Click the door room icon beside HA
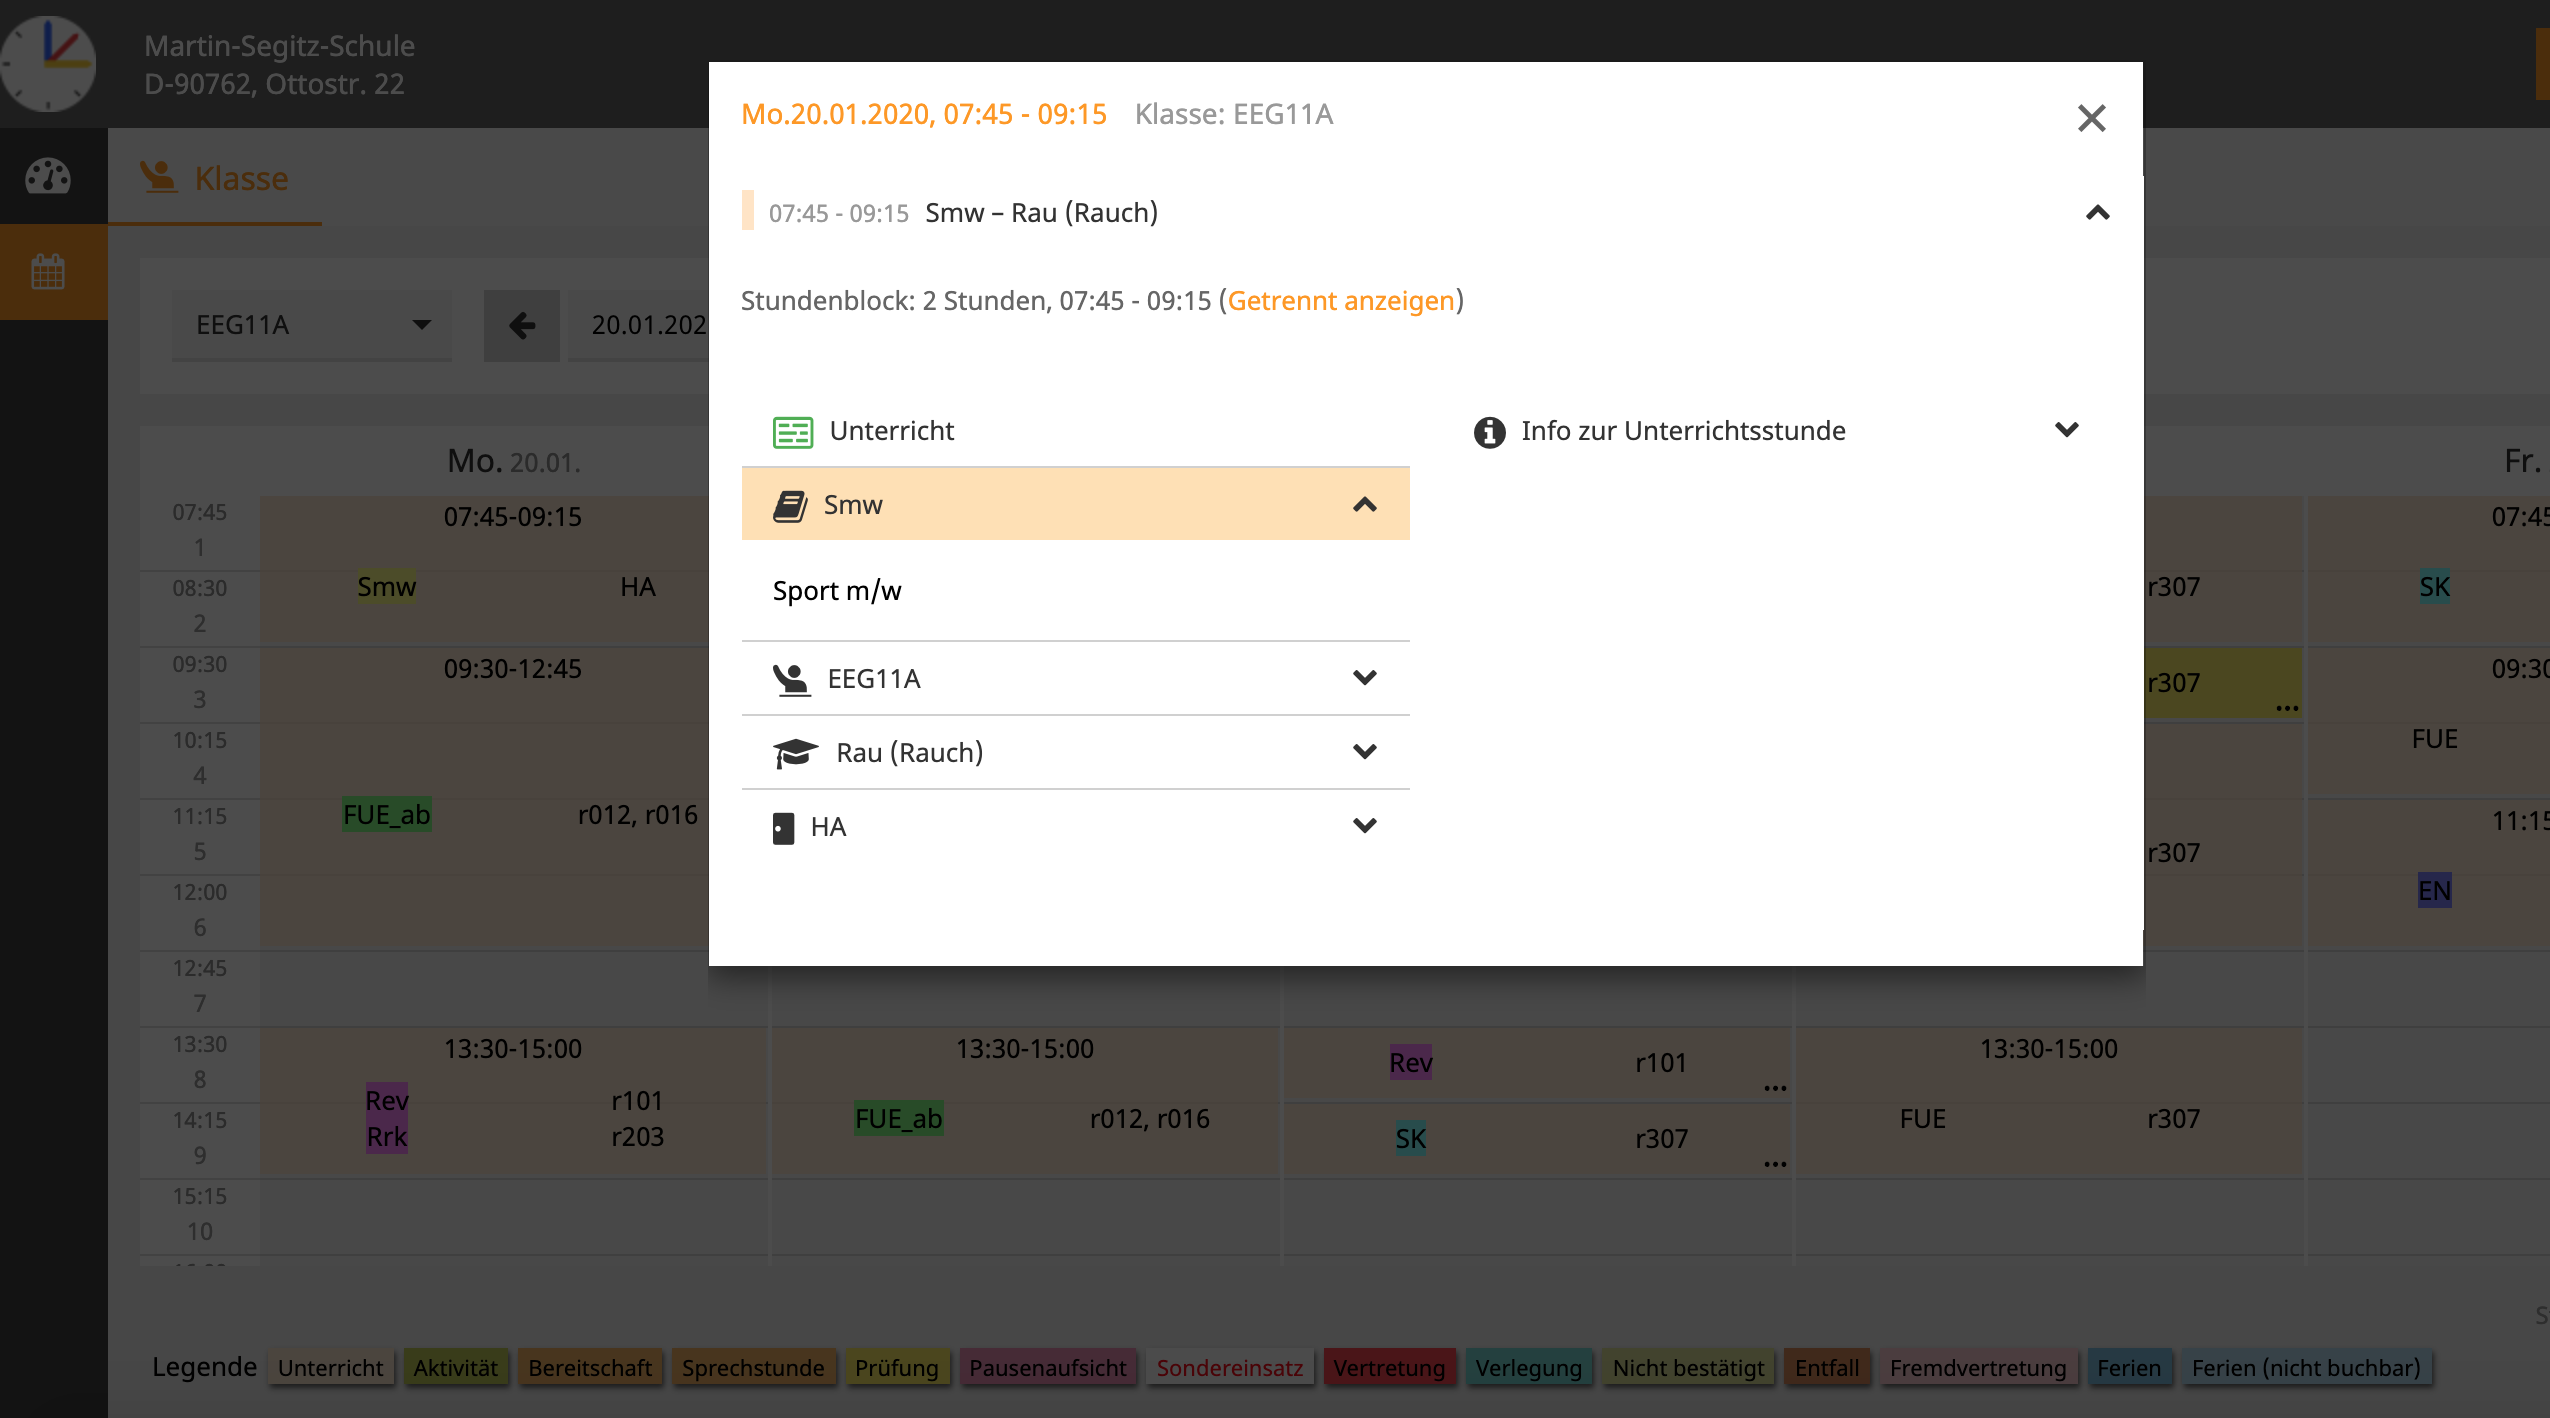Screen dimensions: 2550x1418 point(783,828)
